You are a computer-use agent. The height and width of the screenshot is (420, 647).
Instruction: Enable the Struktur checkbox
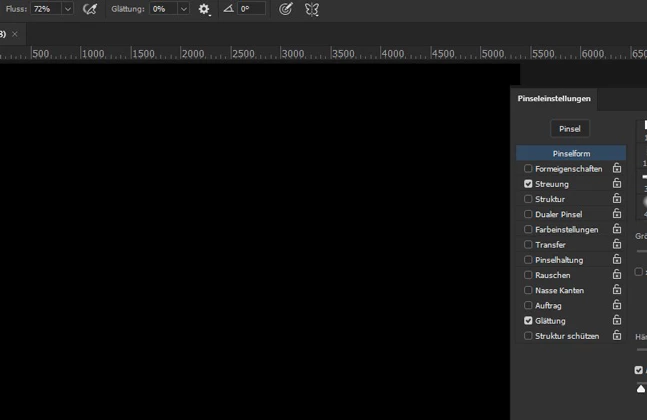tap(528, 199)
